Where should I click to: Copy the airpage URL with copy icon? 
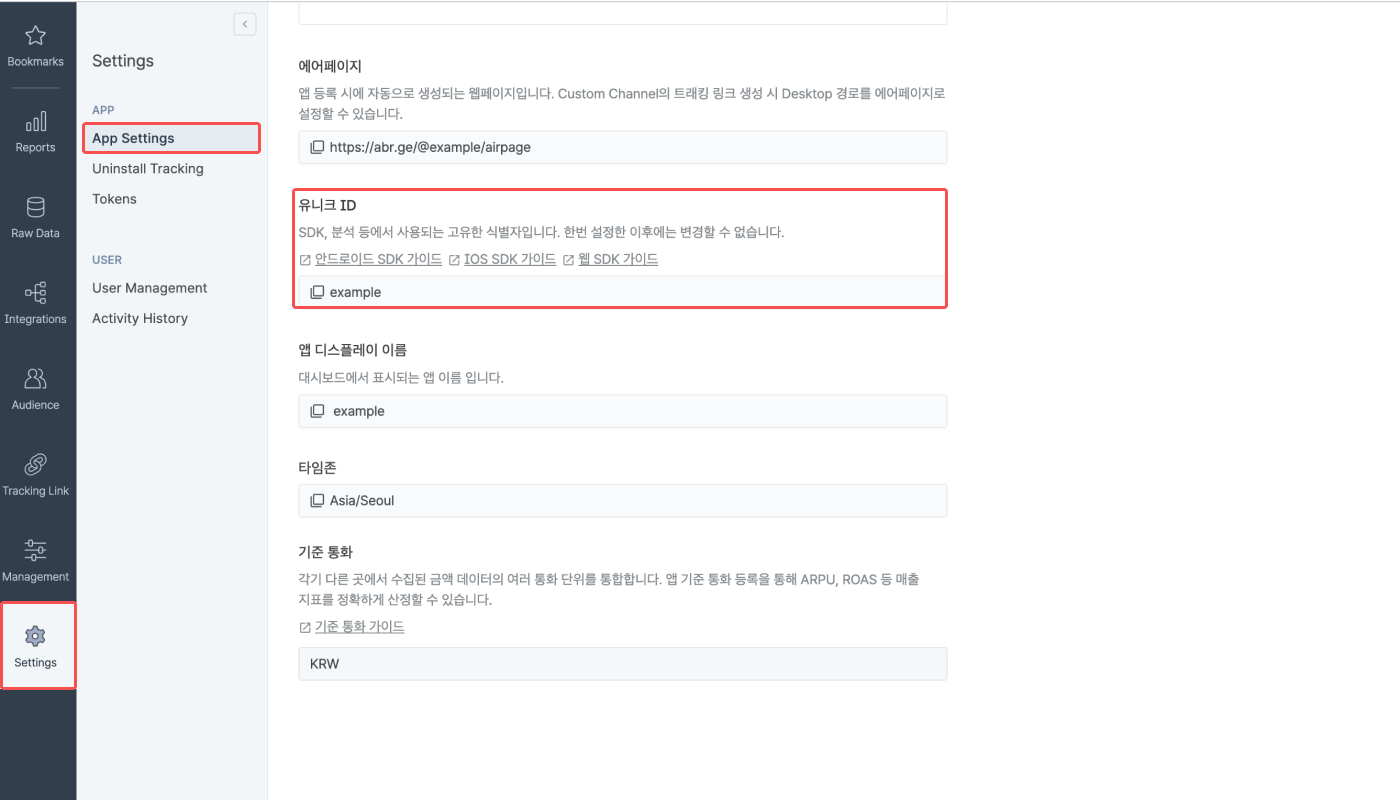317,147
